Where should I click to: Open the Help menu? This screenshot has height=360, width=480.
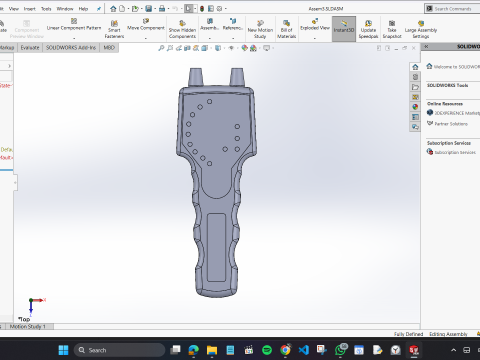(83, 9)
